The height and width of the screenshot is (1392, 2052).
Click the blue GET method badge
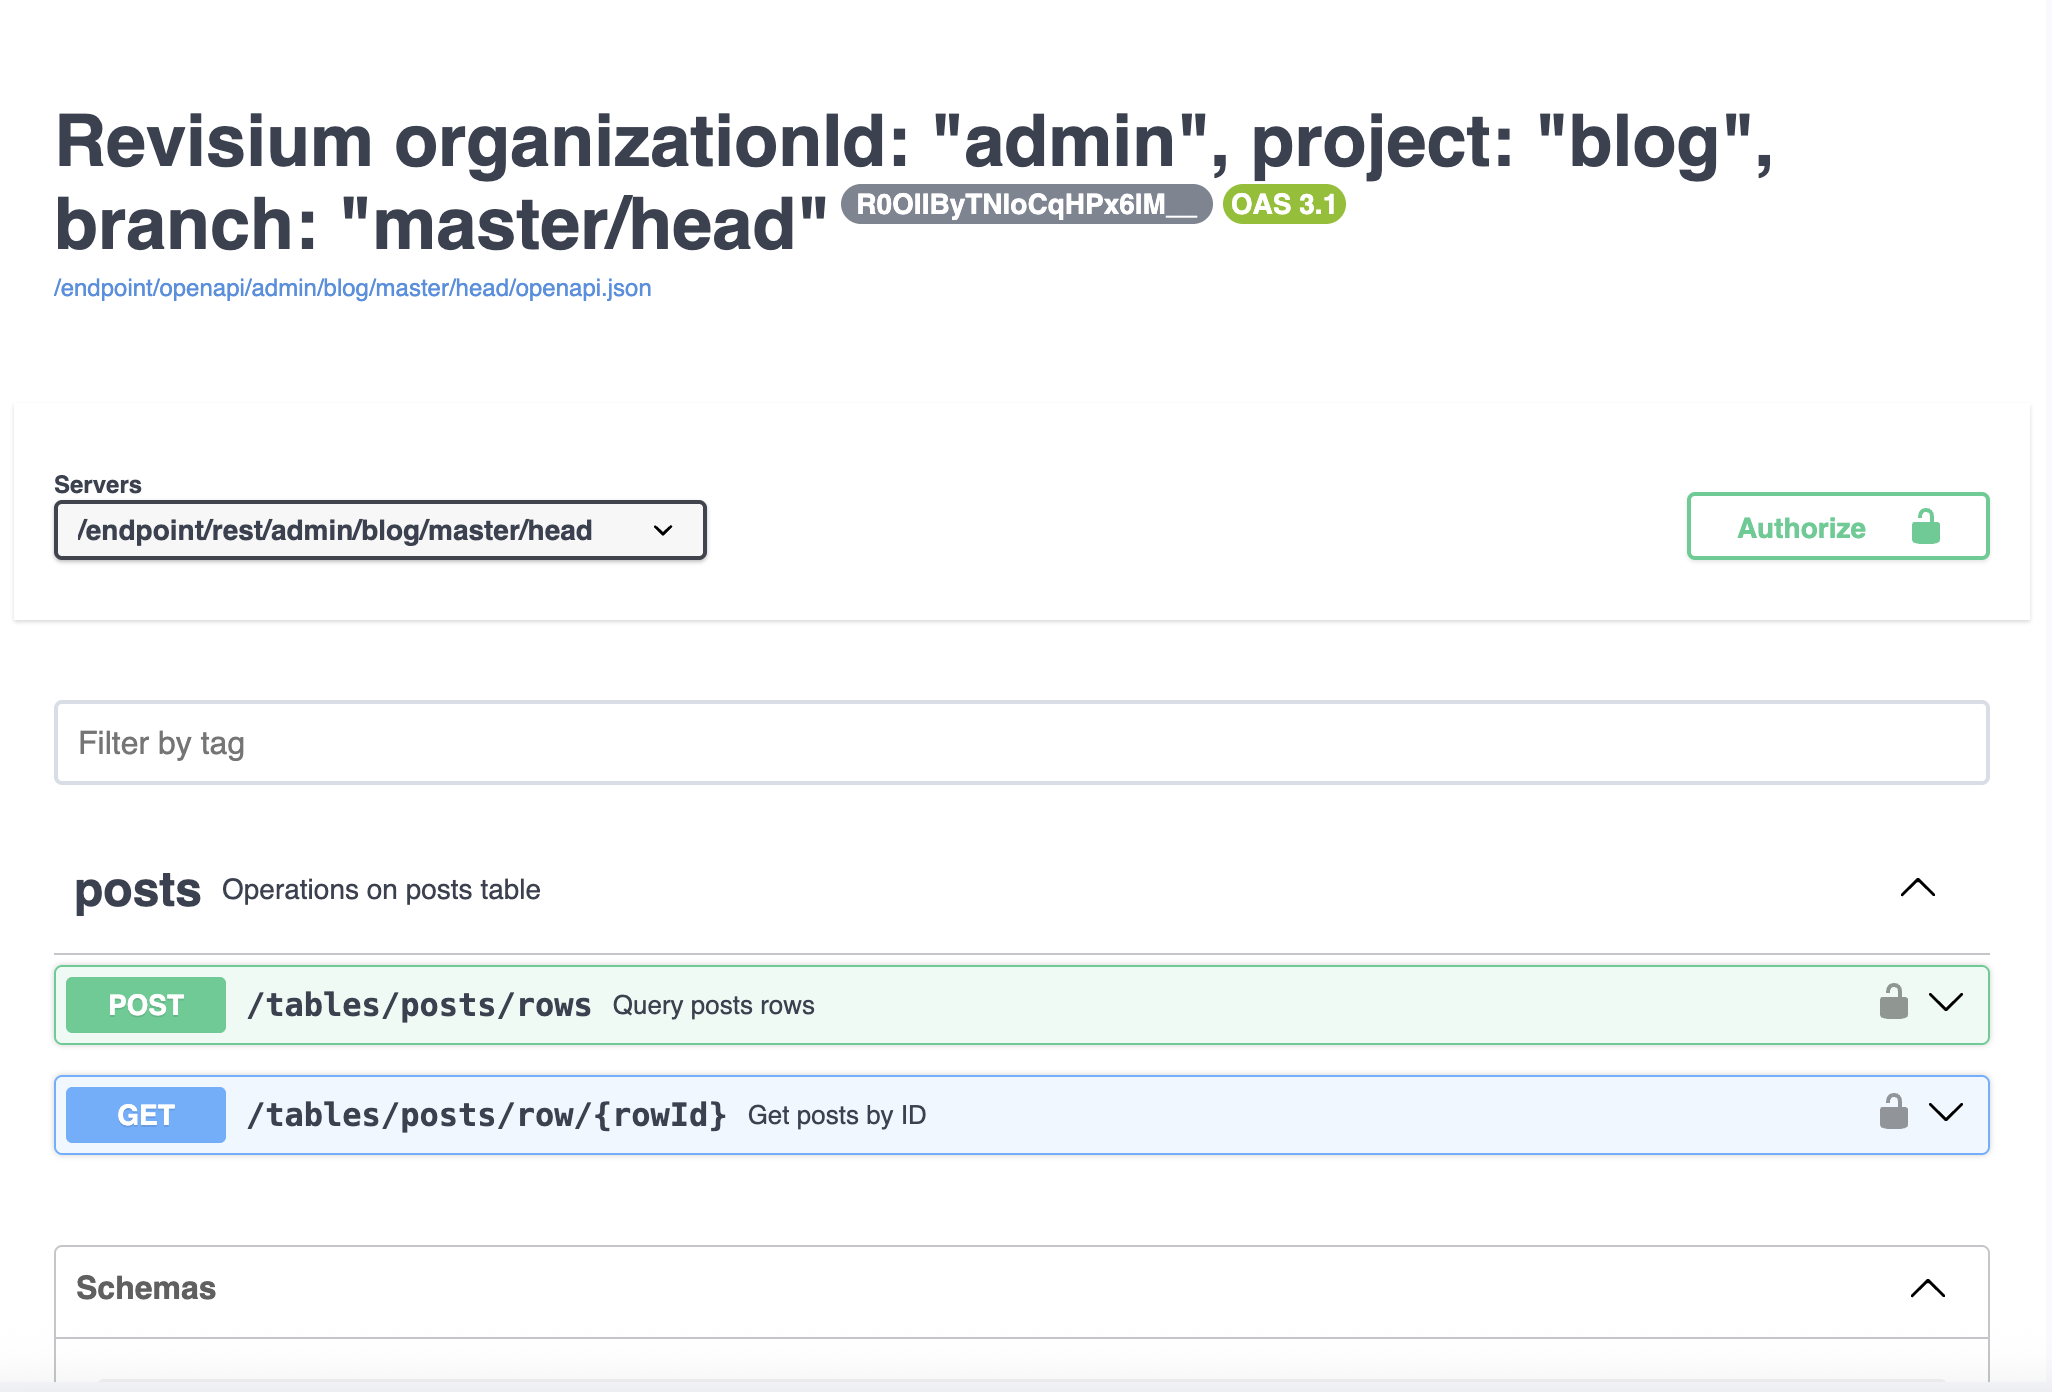coord(145,1114)
